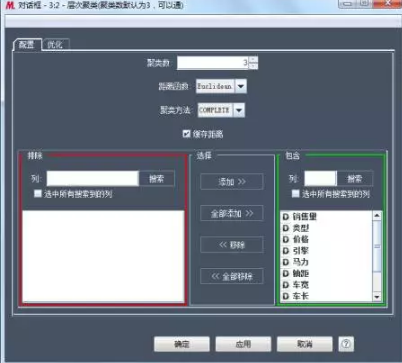The image size is (402, 363).
Task: Increase cluster count with up stepper arrow
Action: (253, 59)
